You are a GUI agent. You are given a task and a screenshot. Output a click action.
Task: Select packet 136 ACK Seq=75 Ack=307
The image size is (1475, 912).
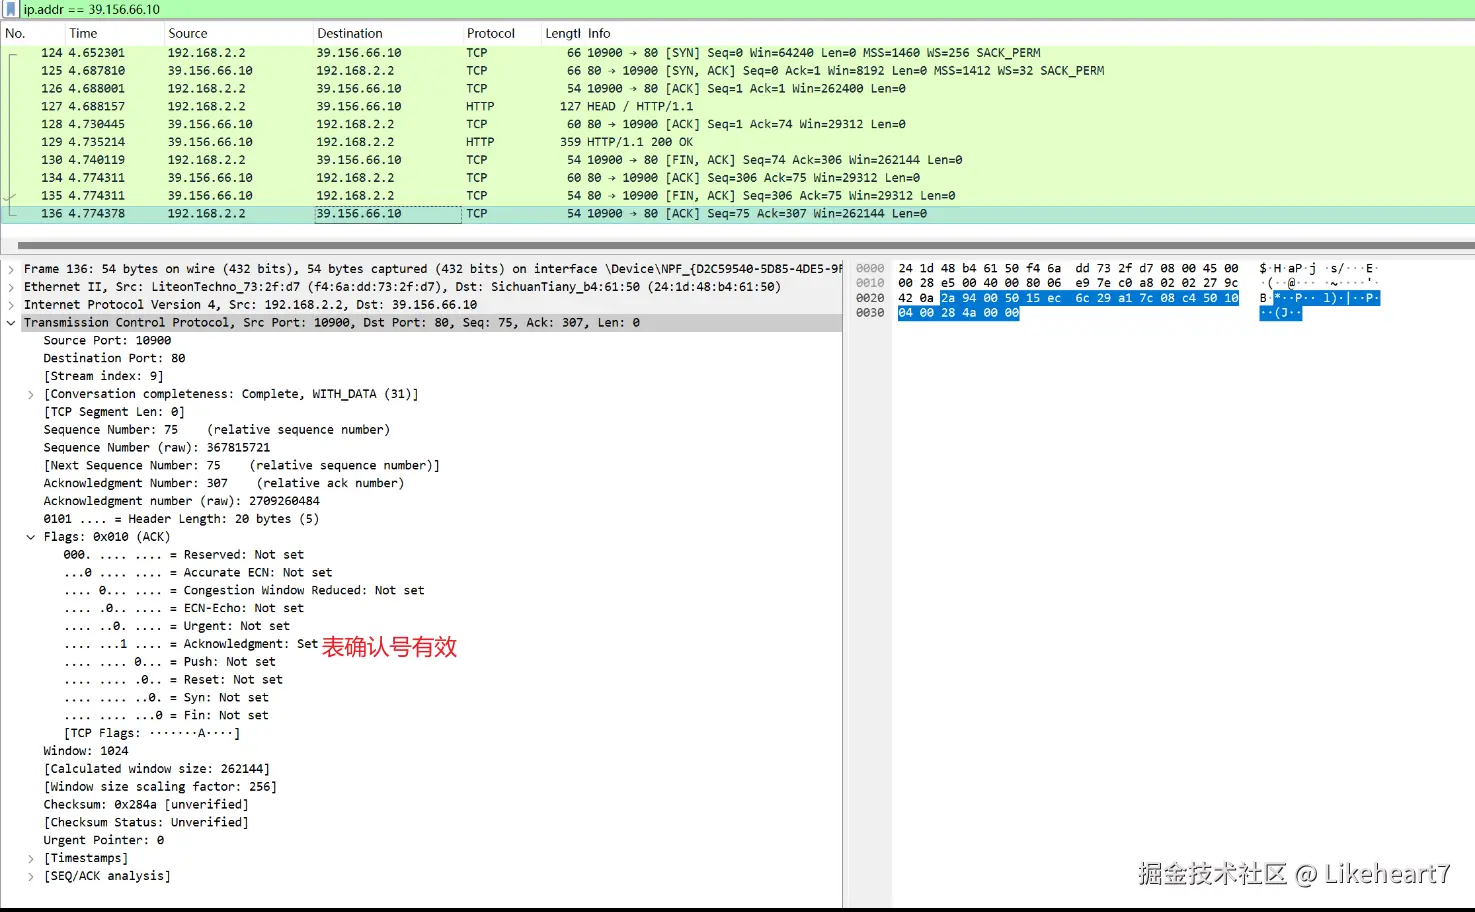point(738,214)
